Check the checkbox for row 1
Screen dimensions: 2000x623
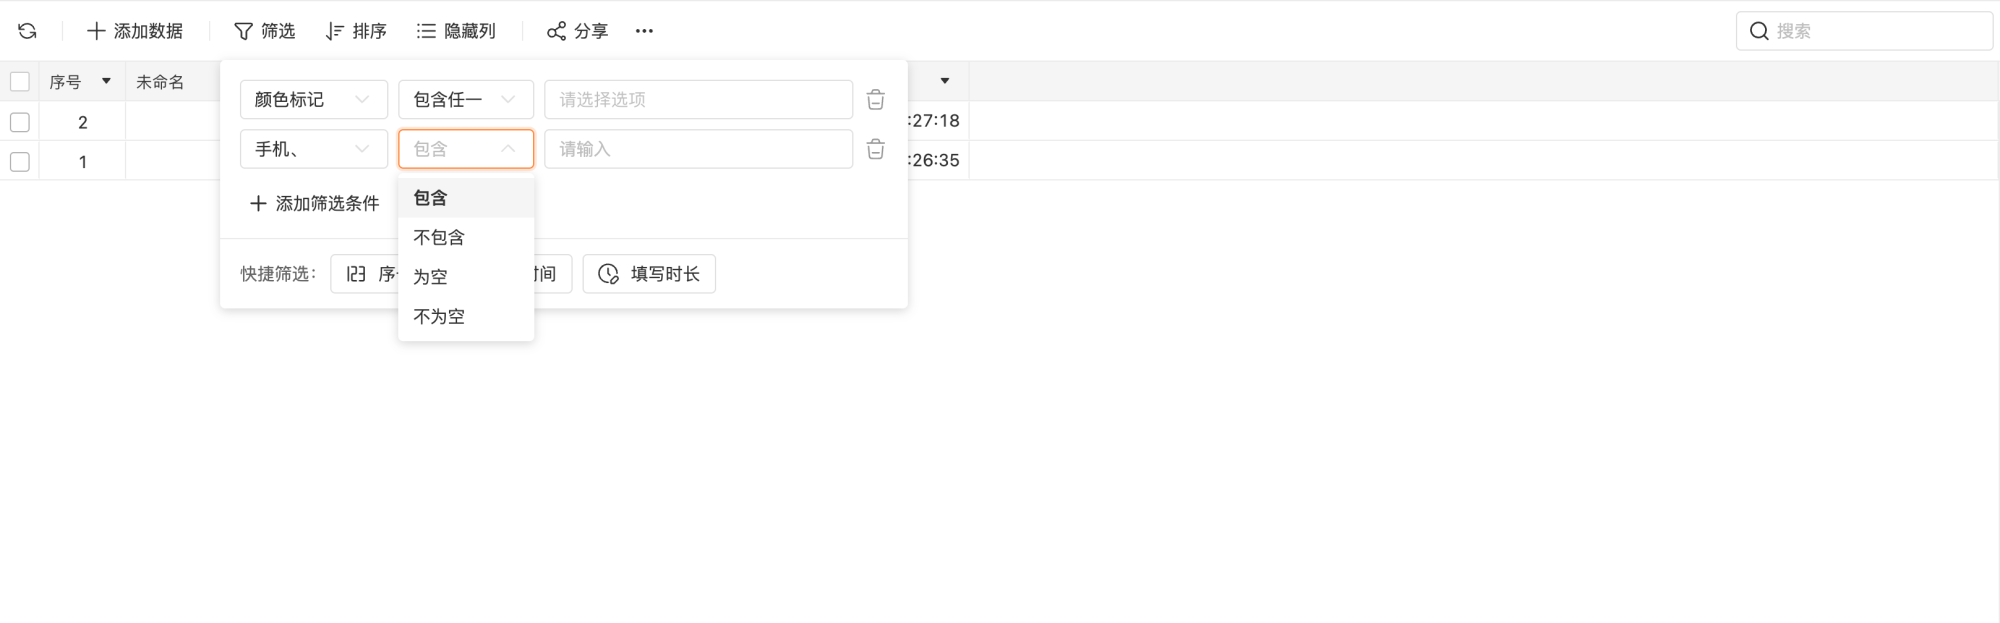[20, 161]
